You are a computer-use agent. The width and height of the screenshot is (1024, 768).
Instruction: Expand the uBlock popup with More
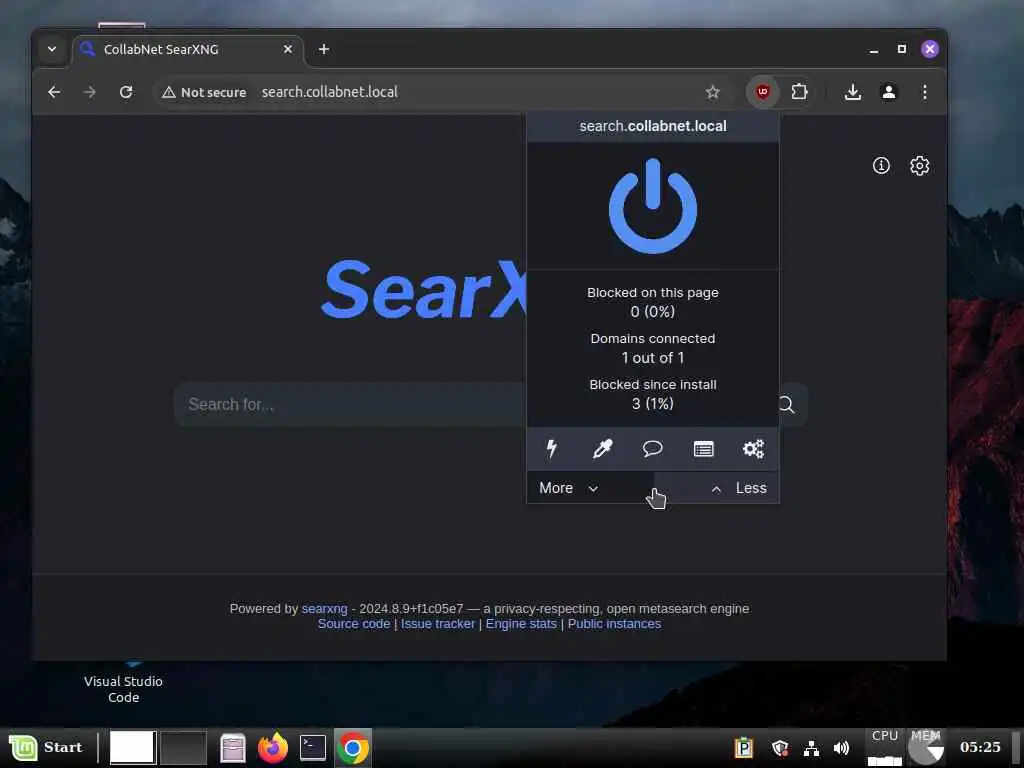coord(569,488)
